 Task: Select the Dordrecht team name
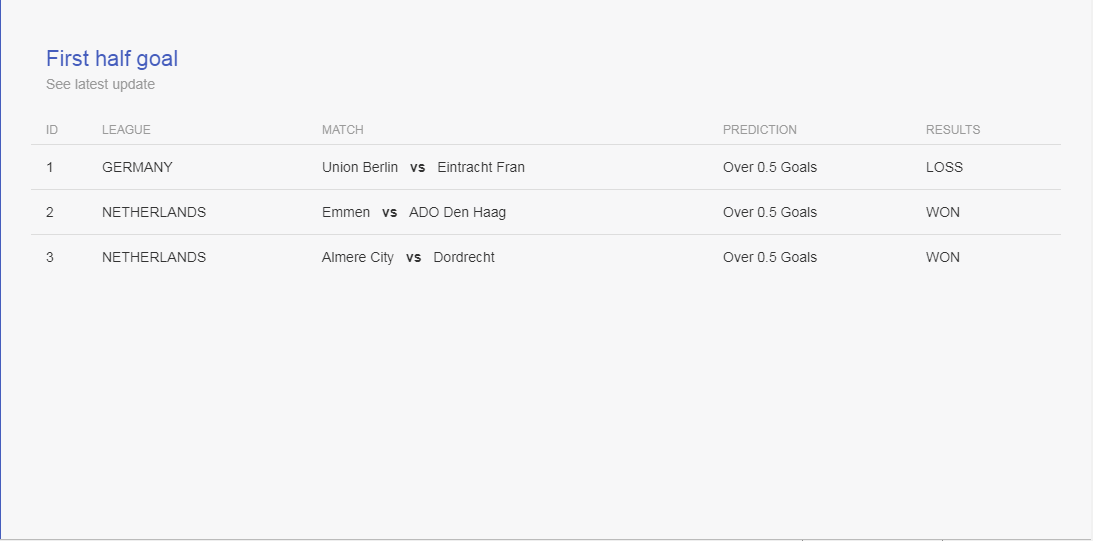[x=464, y=257]
